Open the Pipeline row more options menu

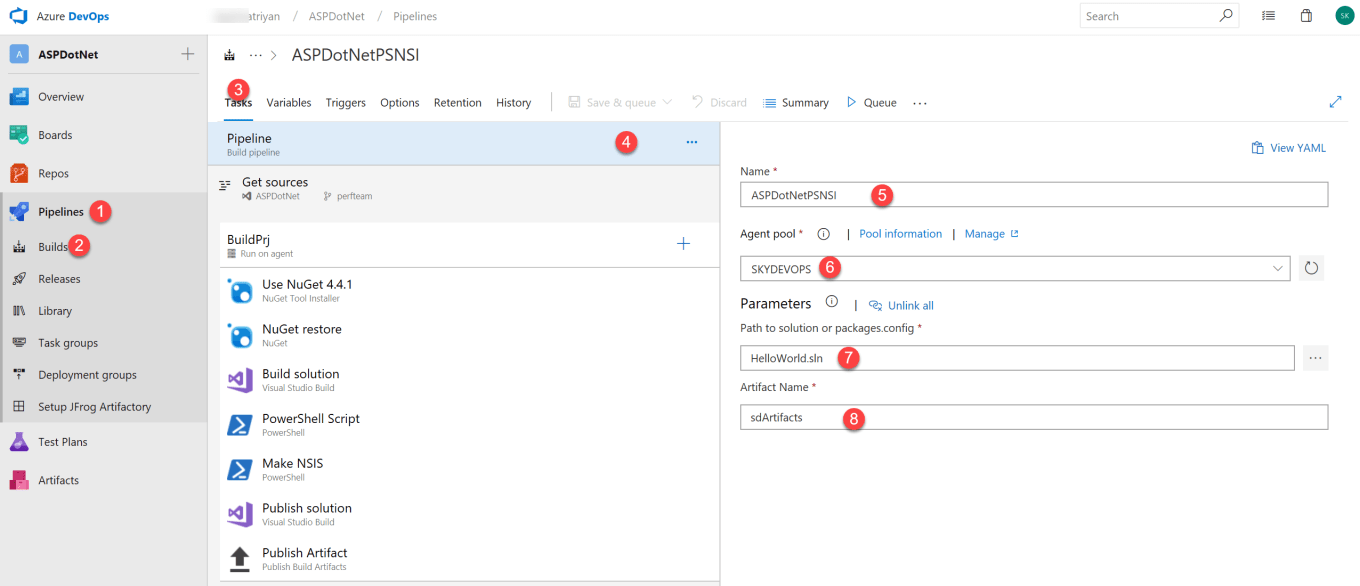(x=691, y=143)
